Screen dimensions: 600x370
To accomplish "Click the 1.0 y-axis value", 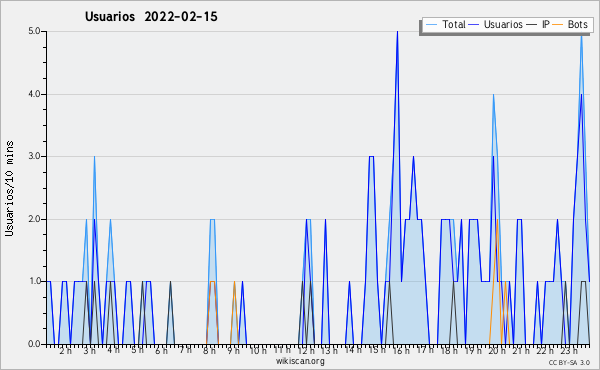I will tap(34, 281).
